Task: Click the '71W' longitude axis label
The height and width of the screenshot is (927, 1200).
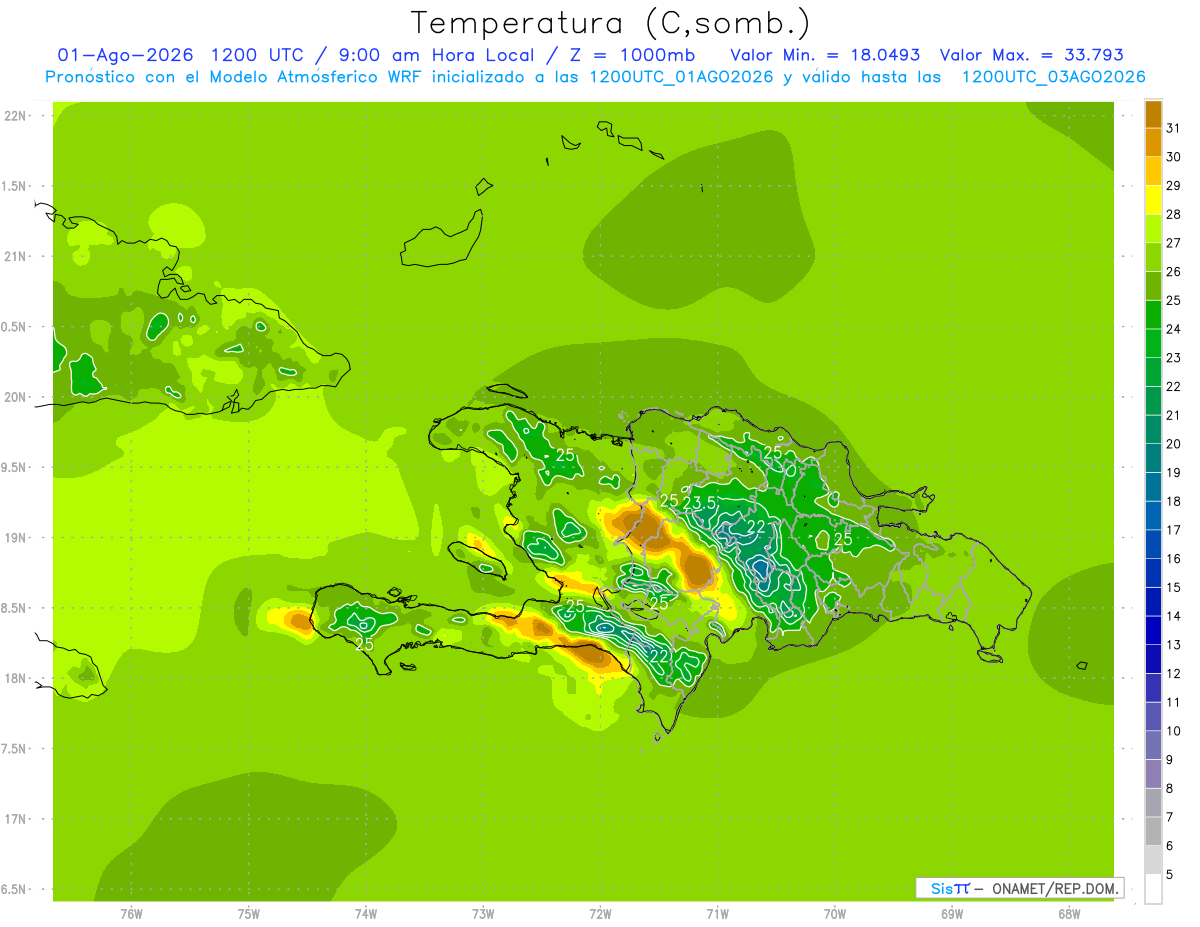Action: click(x=717, y=914)
